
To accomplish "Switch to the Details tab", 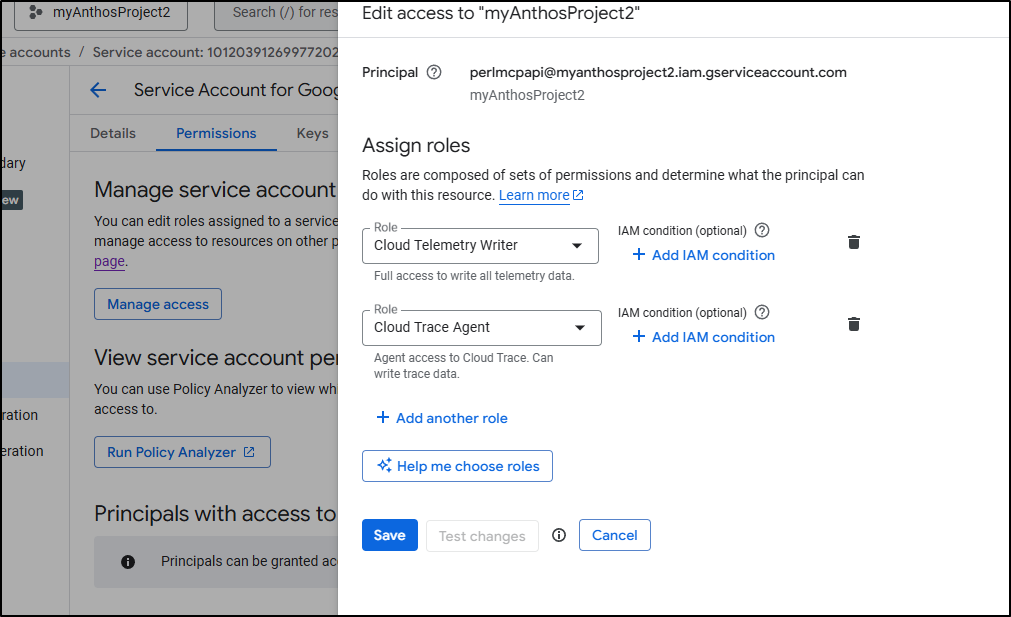I will point(113,133).
